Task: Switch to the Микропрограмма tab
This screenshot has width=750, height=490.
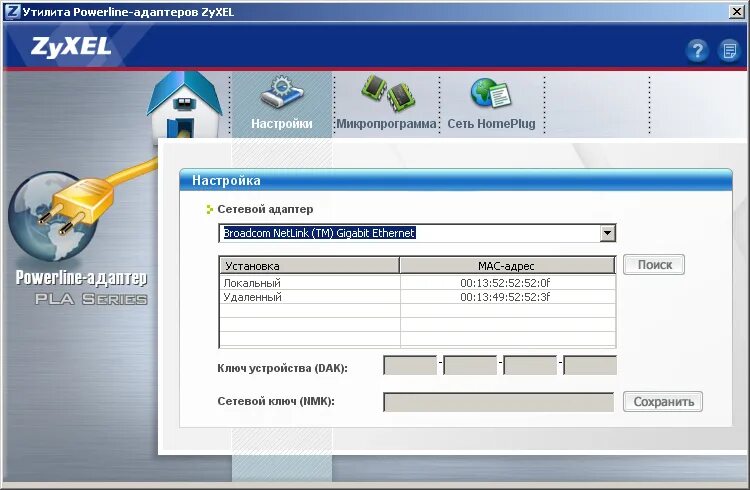Action: pyautogui.click(x=386, y=105)
